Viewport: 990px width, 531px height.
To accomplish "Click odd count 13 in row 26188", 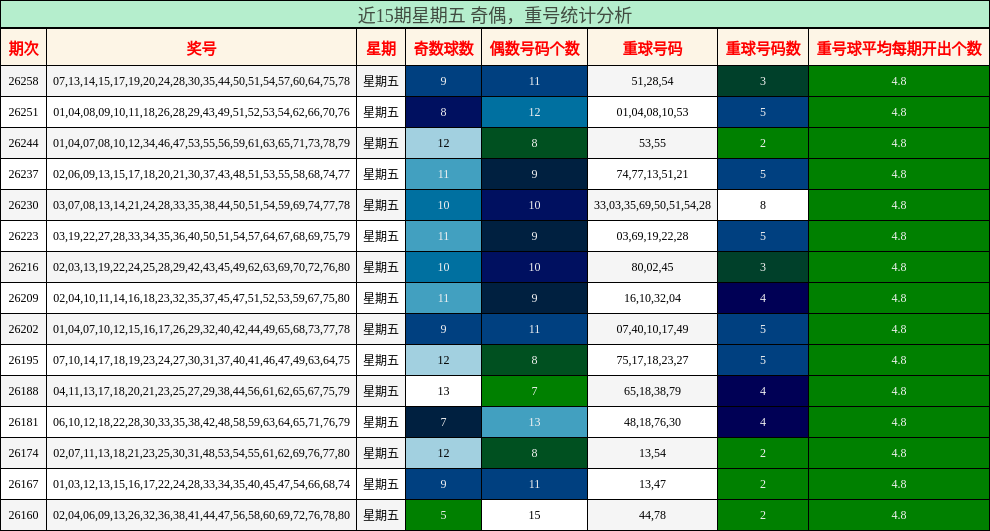I will click(x=443, y=390).
